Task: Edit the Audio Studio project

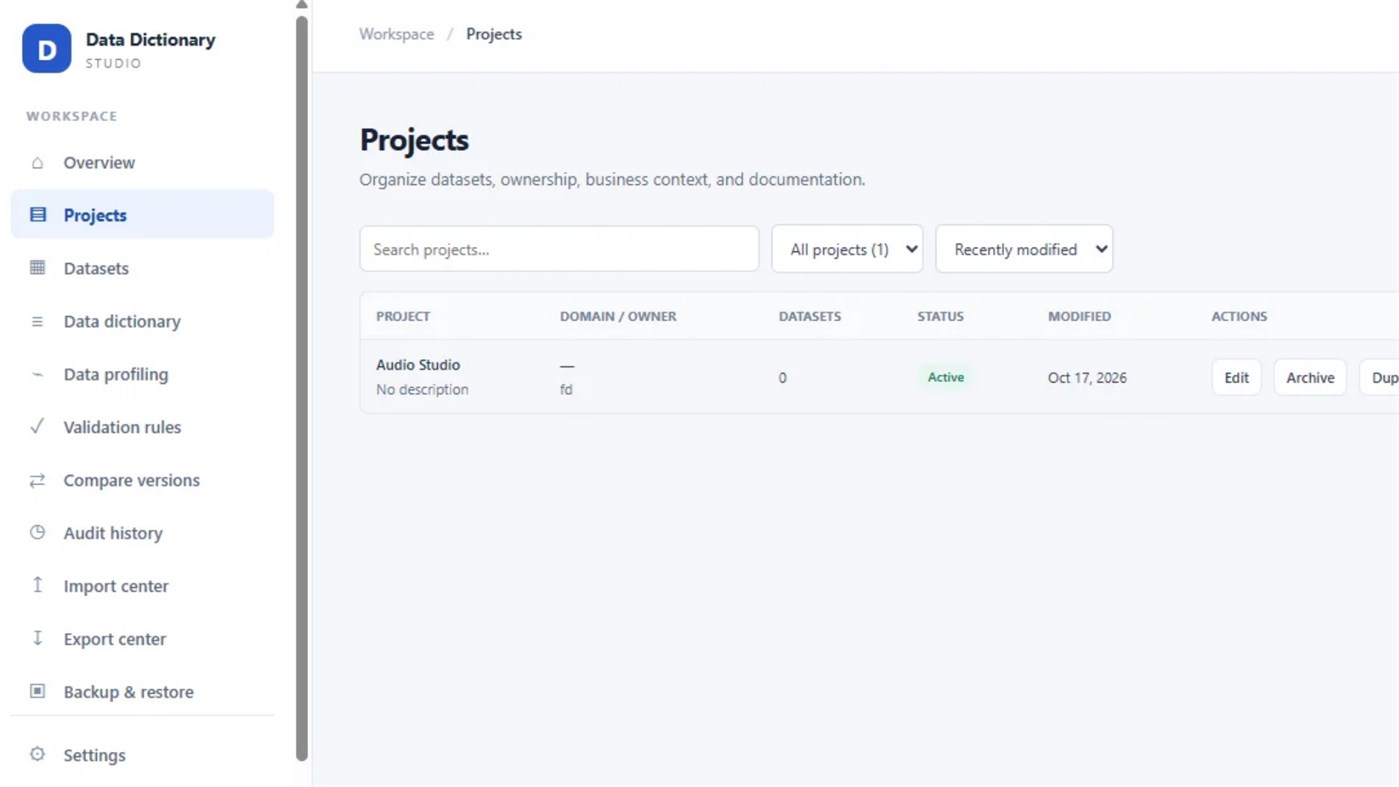Action: pyautogui.click(x=1237, y=377)
